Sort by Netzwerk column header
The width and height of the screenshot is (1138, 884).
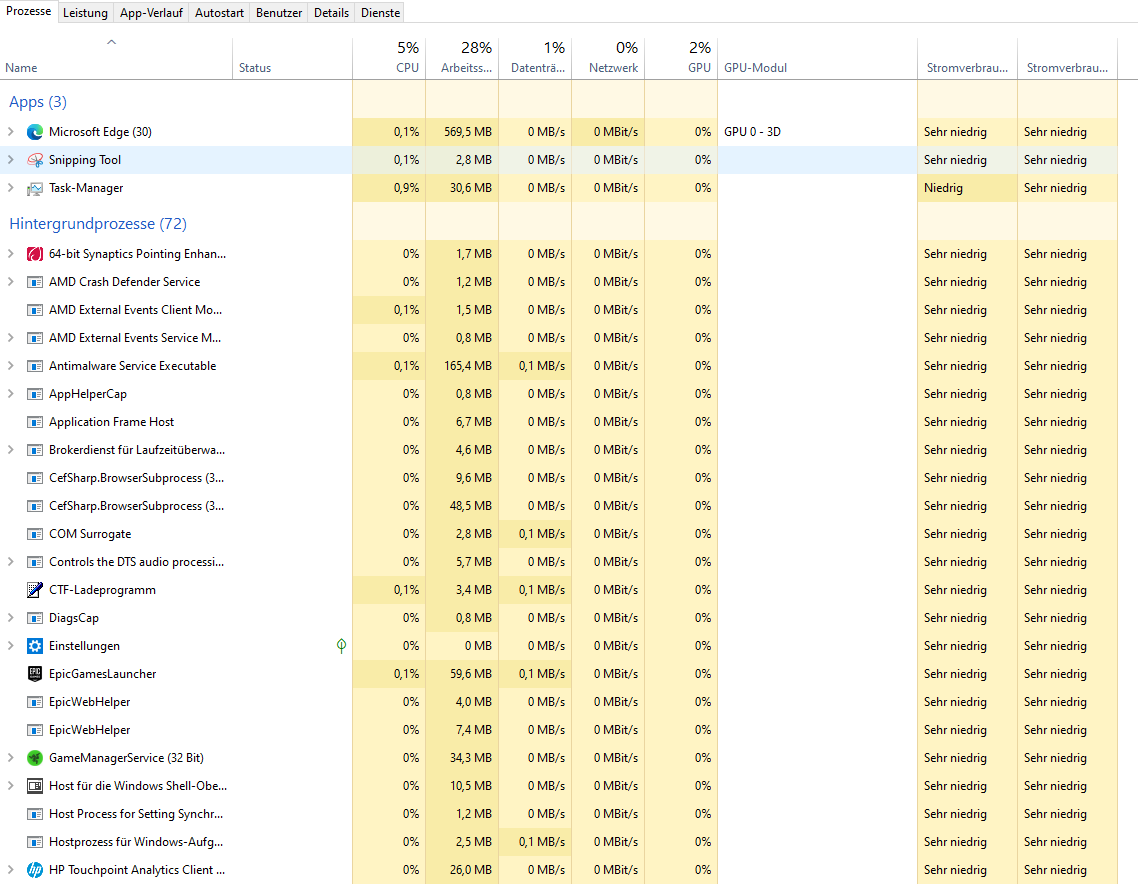tap(608, 58)
